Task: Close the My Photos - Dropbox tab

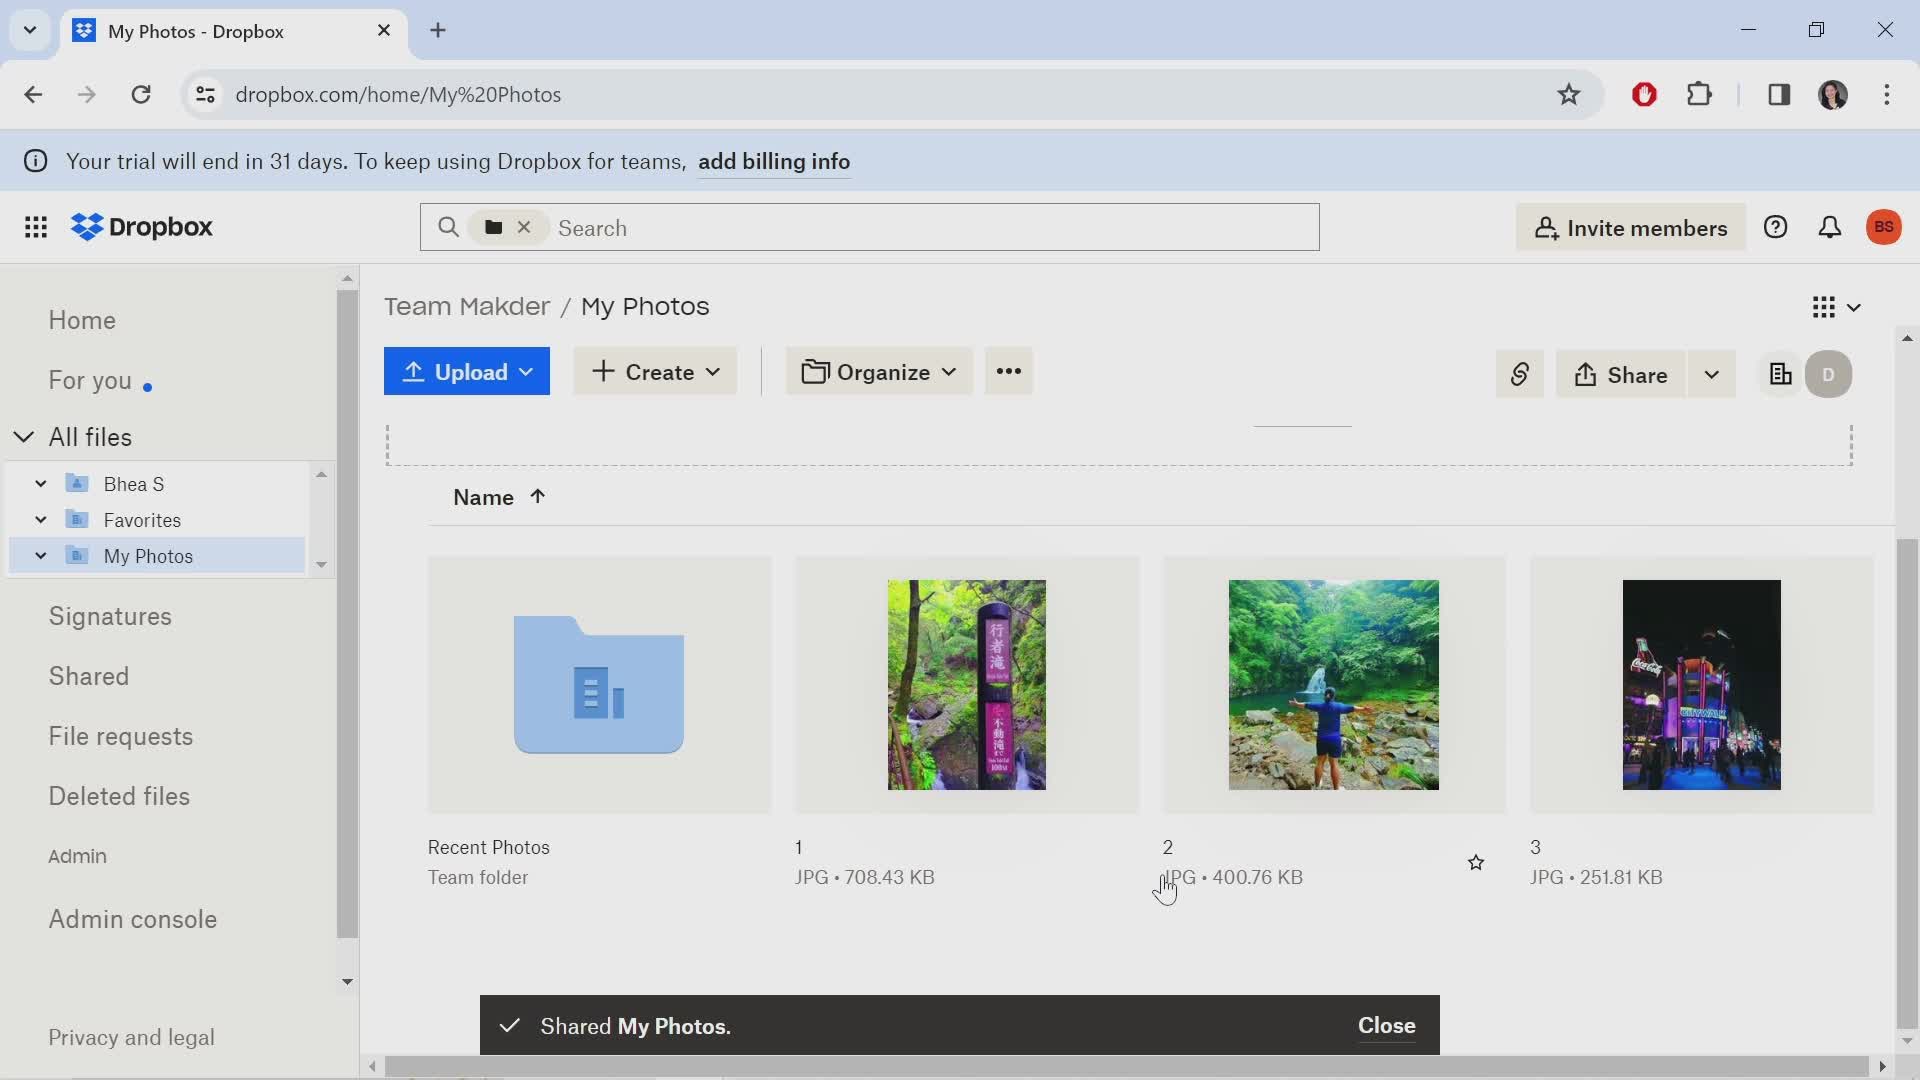Action: (384, 31)
